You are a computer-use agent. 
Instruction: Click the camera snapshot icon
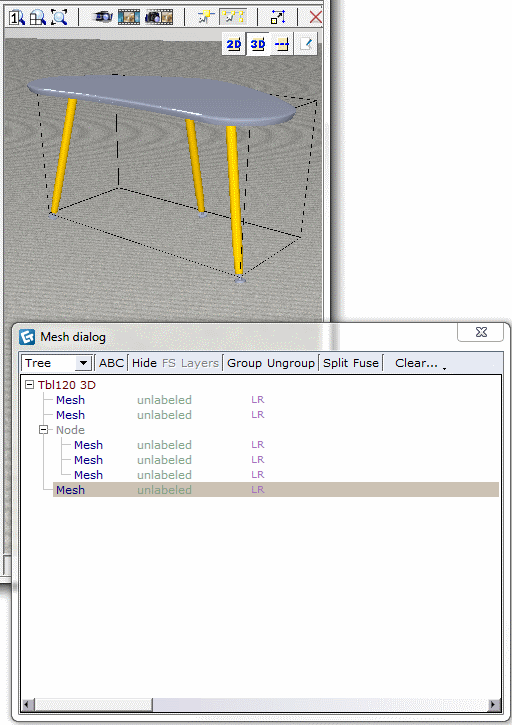pos(103,17)
